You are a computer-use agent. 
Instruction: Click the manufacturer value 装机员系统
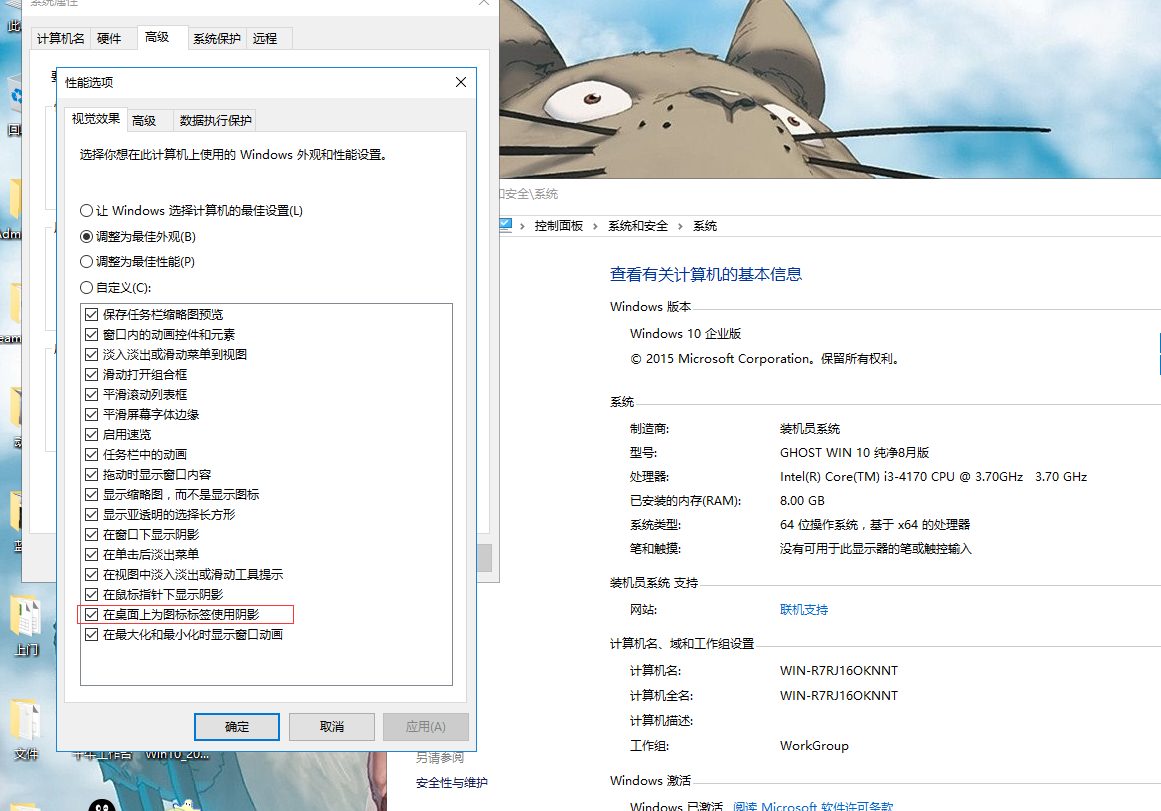tap(810, 429)
